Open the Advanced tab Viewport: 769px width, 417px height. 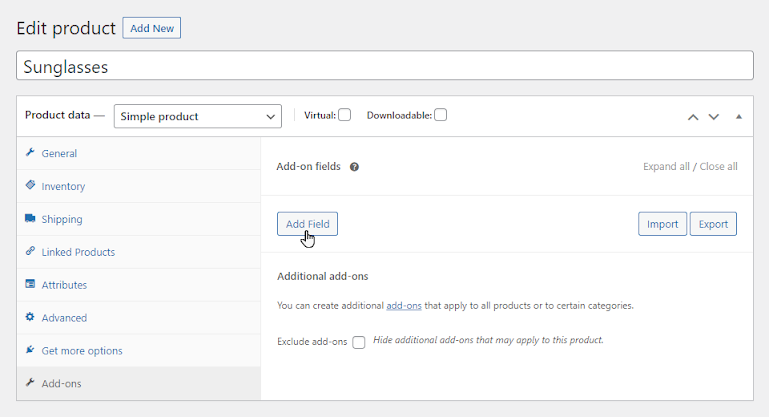[139, 317]
